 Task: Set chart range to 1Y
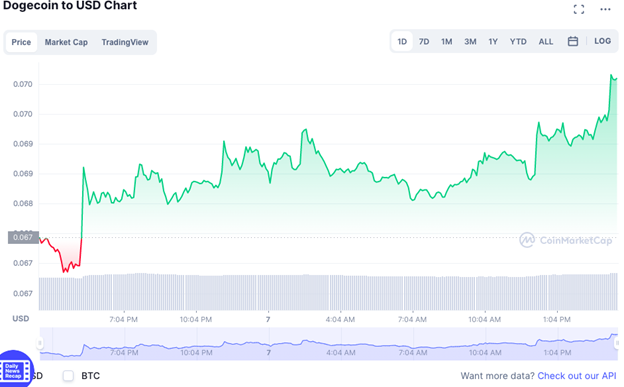pyautogui.click(x=493, y=41)
